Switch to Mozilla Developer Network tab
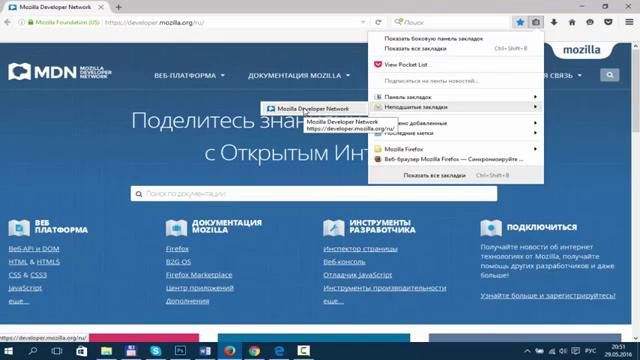Viewport: 640px width, 360px height. (x=54, y=7)
